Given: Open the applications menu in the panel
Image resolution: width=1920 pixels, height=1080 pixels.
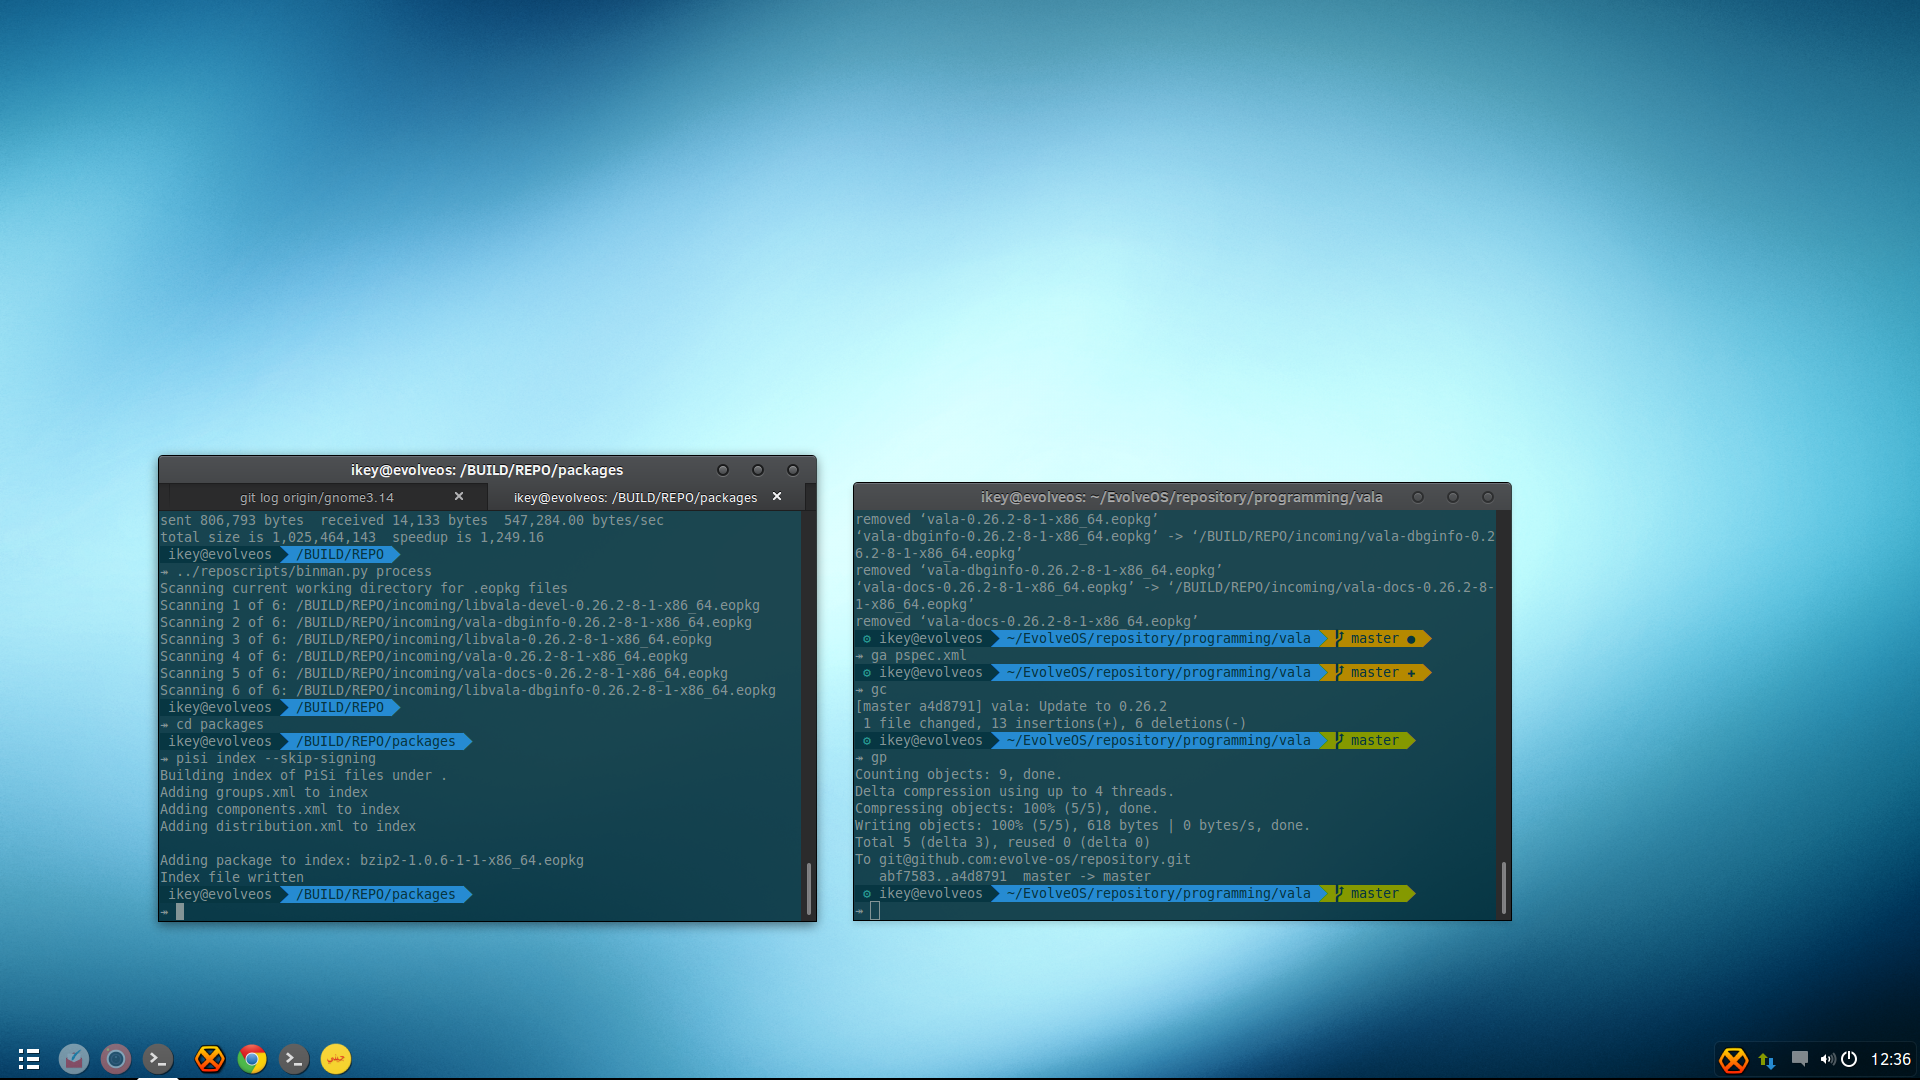Looking at the screenshot, I should 29,1059.
